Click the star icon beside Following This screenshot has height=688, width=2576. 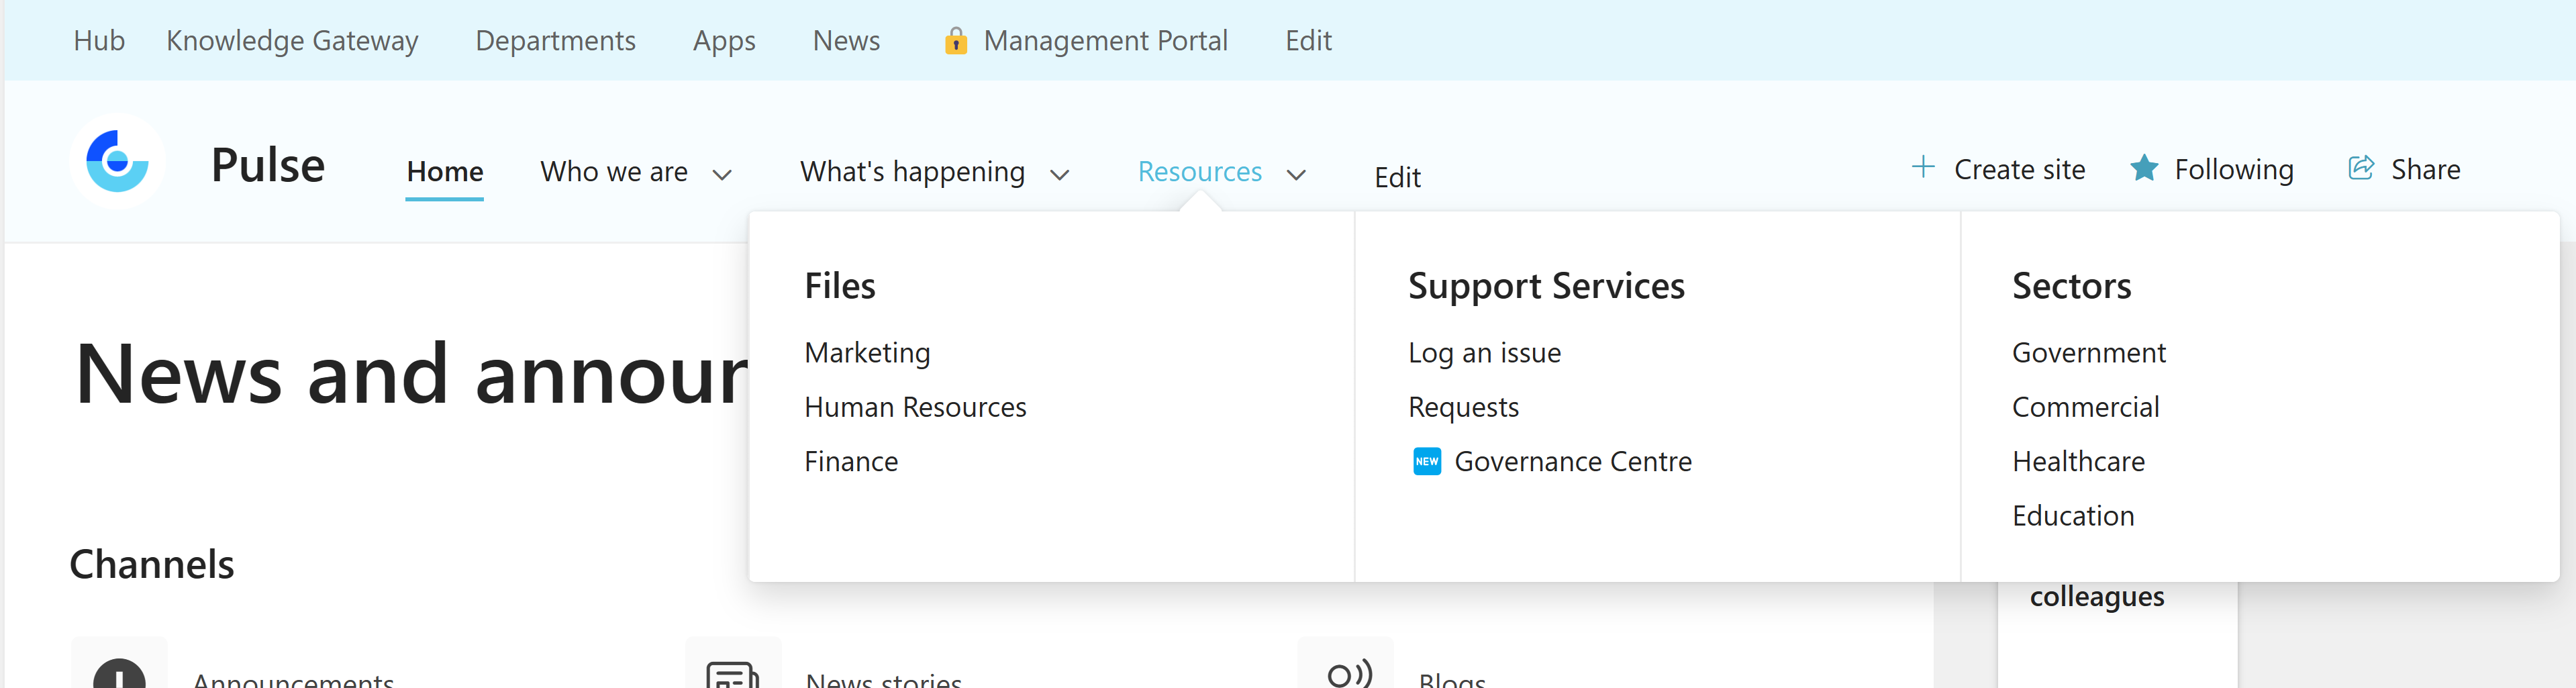click(2144, 168)
